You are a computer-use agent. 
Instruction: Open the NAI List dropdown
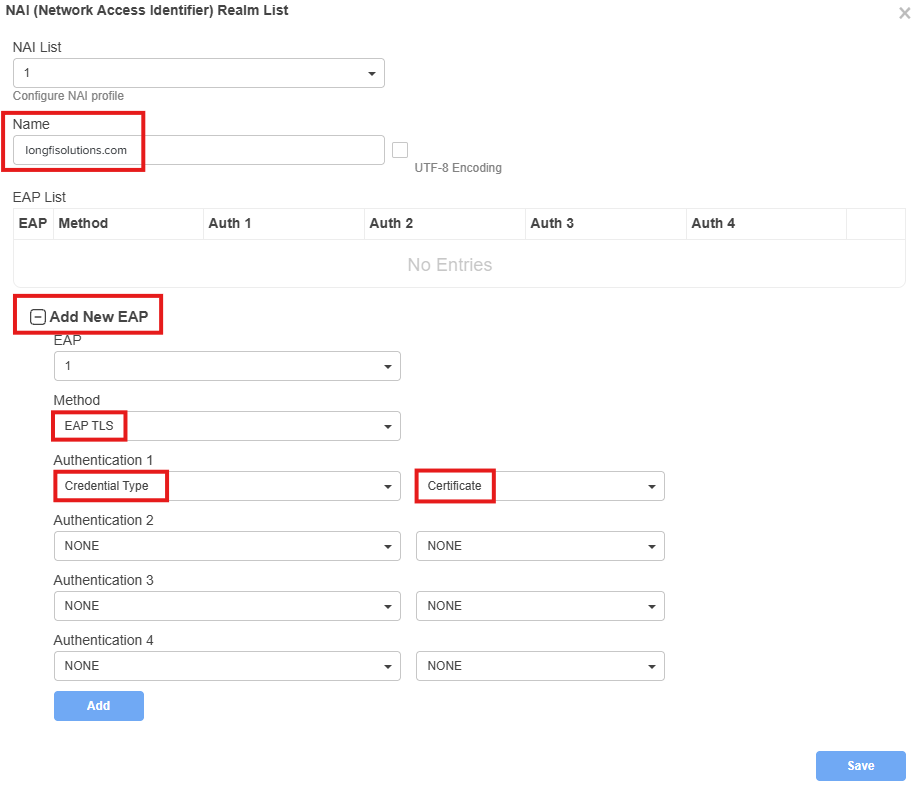click(199, 73)
